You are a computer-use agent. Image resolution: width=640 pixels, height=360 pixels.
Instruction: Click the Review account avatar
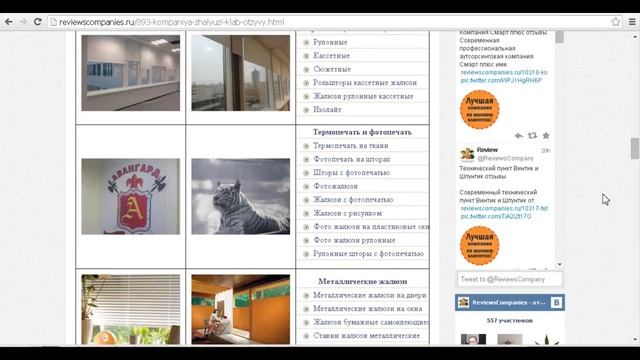click(467, 154)
